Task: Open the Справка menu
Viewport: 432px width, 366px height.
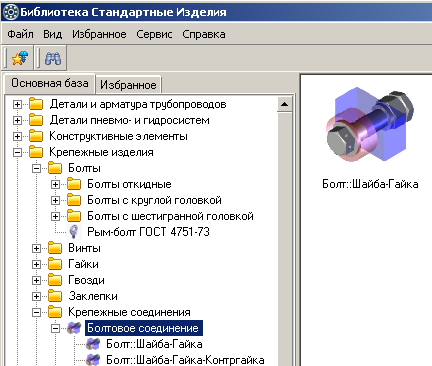Action: pos(204,34)
